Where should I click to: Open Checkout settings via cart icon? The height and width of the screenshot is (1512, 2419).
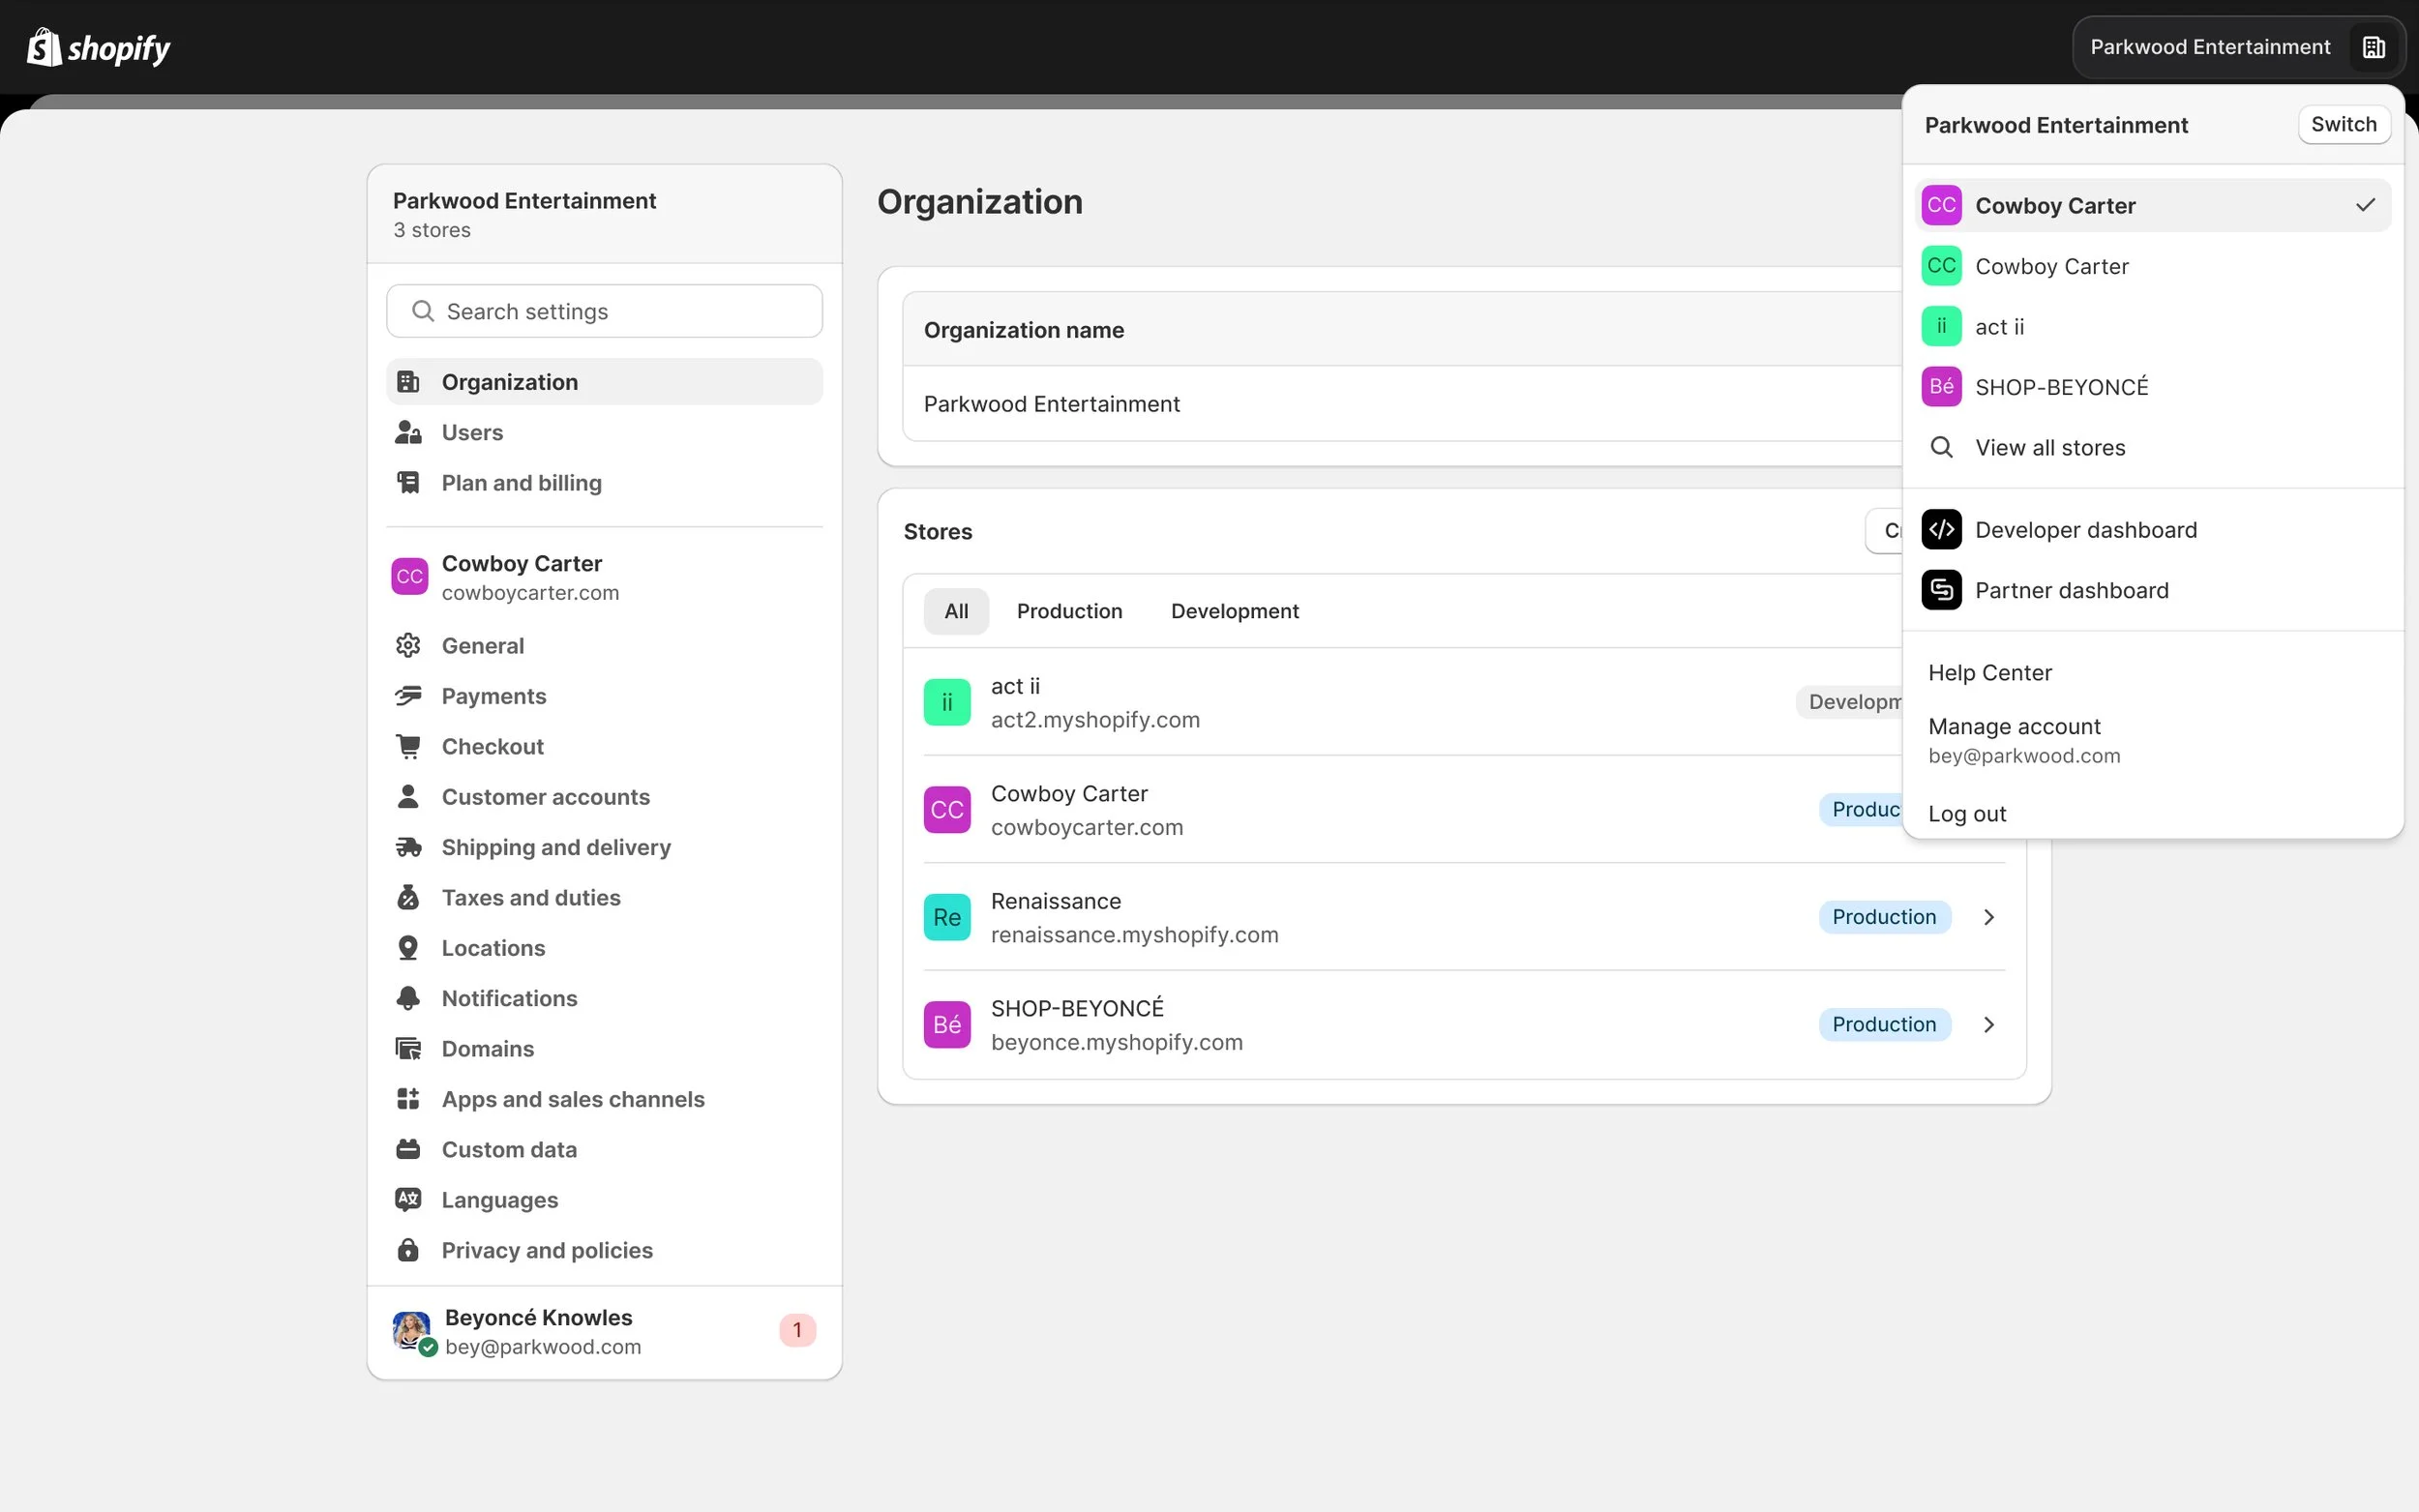tap(409, 746)
